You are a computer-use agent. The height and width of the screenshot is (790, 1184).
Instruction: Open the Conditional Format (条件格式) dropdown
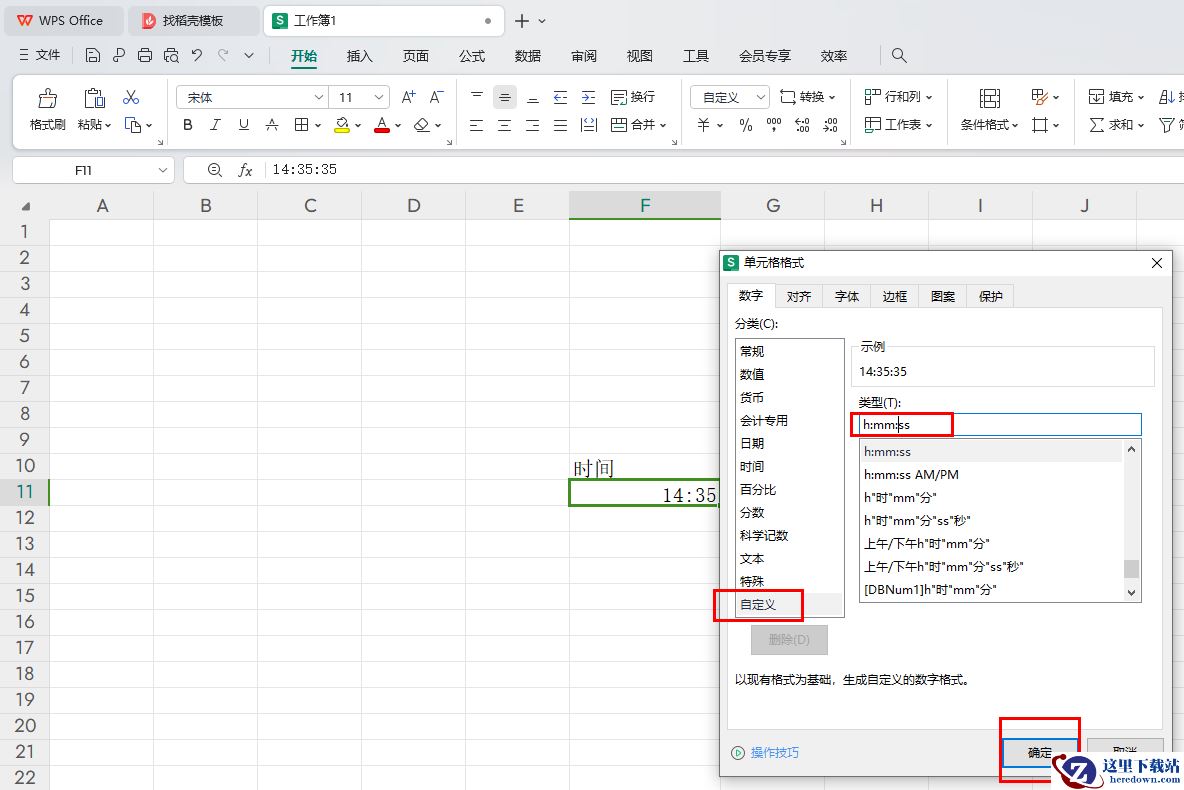989,125
